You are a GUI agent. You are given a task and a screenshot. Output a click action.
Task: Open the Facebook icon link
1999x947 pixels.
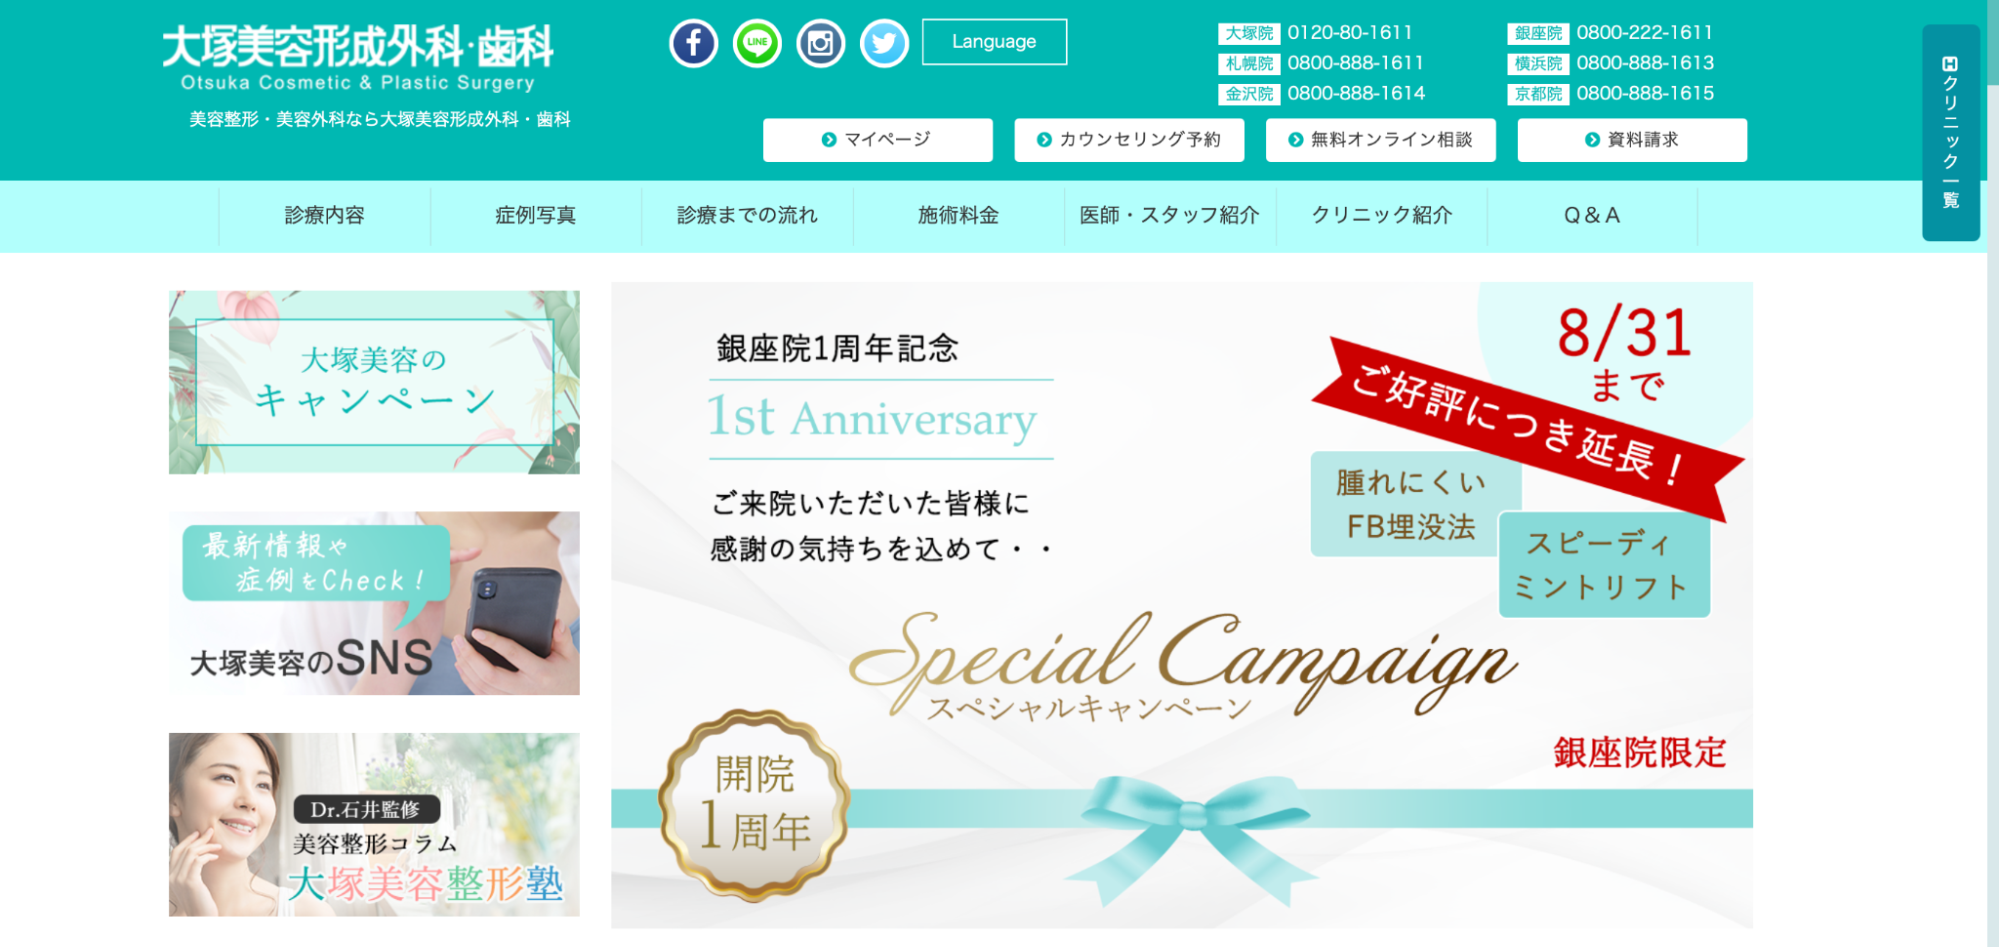pyautogui.click(x=694, y=43)
